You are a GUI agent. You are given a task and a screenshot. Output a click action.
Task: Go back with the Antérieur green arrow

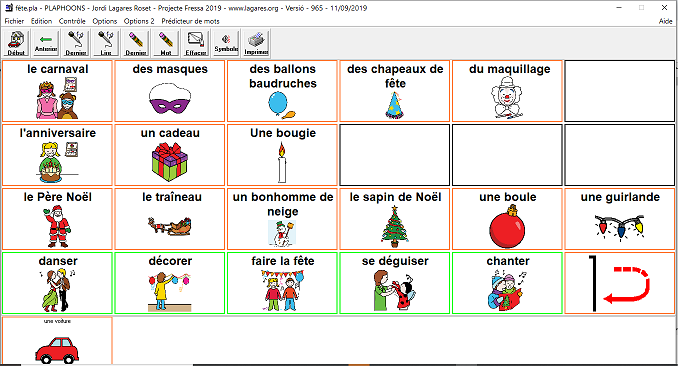pyautogui.click(x=46, y=43)
